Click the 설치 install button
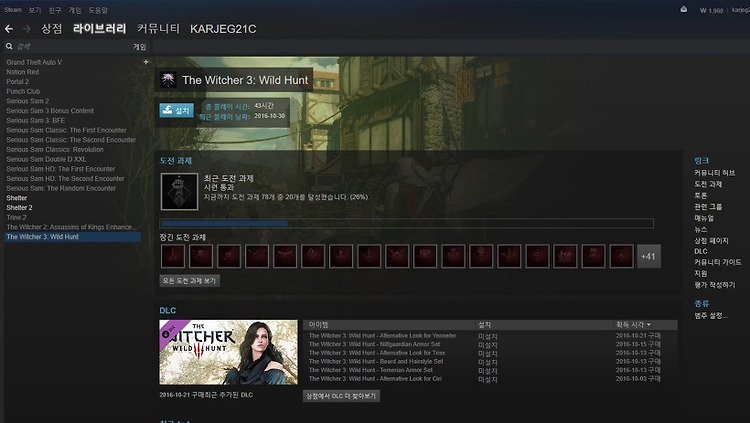Screen dimensions: 750x423 (x=176, y=111)
